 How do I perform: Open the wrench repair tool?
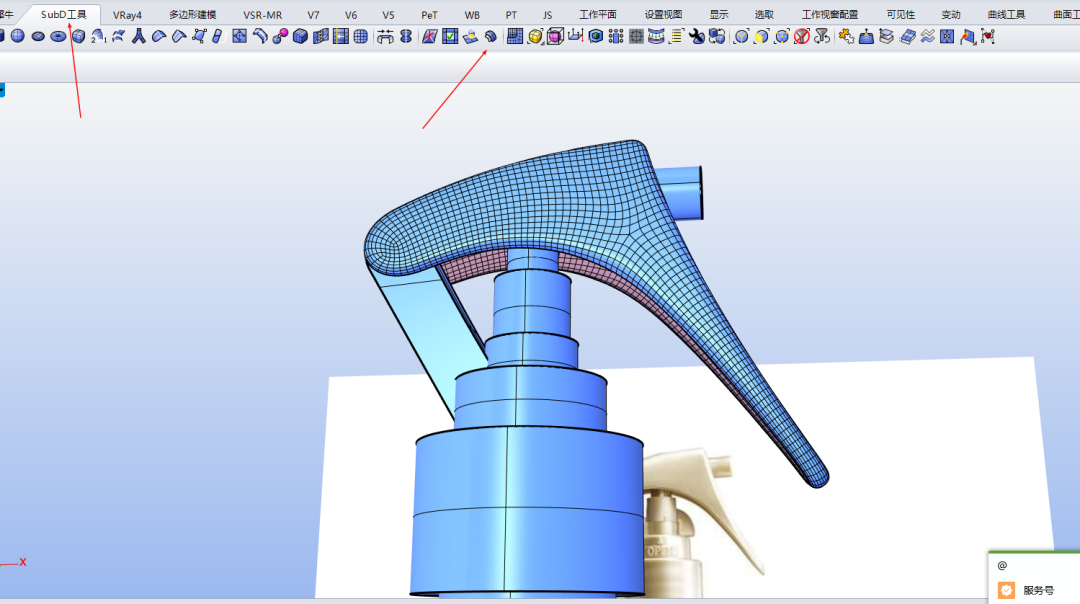pyautogui.click(x=696, y=37)
